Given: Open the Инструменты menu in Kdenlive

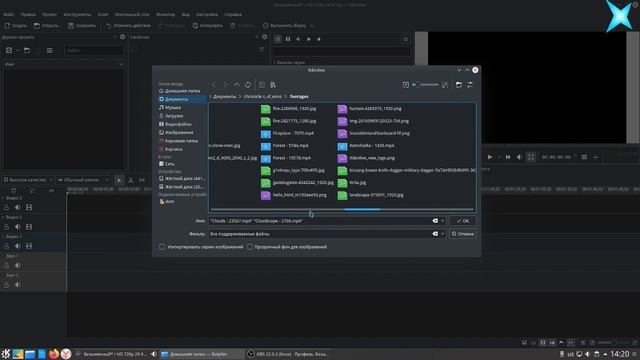Looking at the screenshot, I should [77, 14].
